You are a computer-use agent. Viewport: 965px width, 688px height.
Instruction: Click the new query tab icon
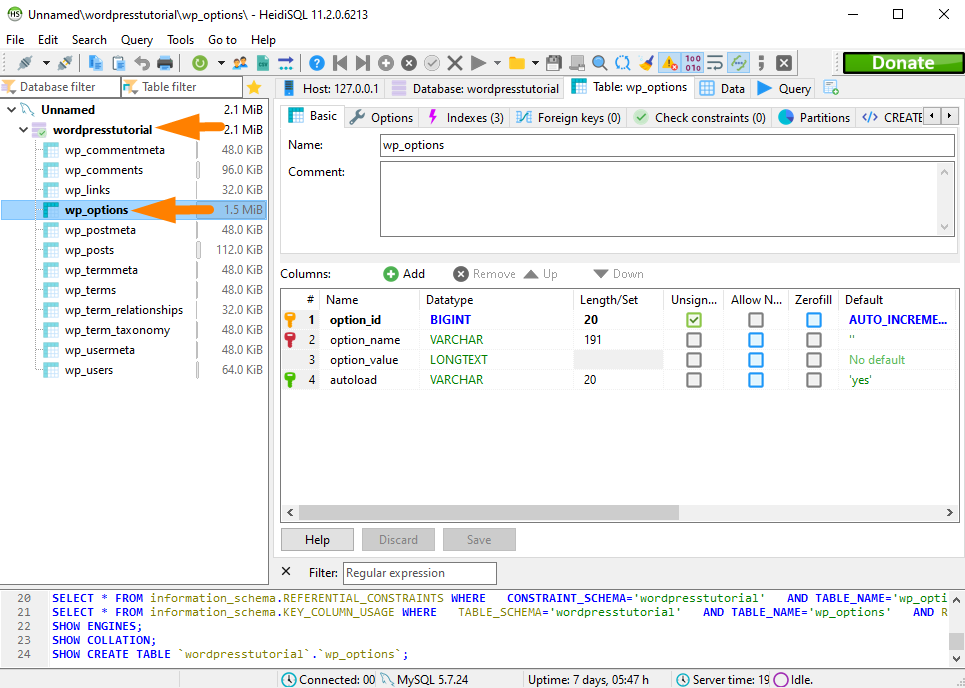click(x=831, y=88)
